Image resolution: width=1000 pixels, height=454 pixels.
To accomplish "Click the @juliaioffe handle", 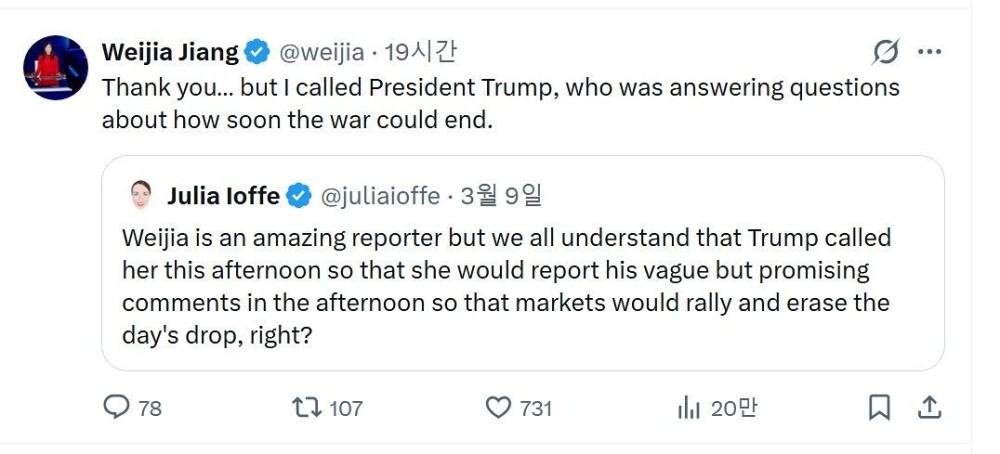I will (380, 196).
